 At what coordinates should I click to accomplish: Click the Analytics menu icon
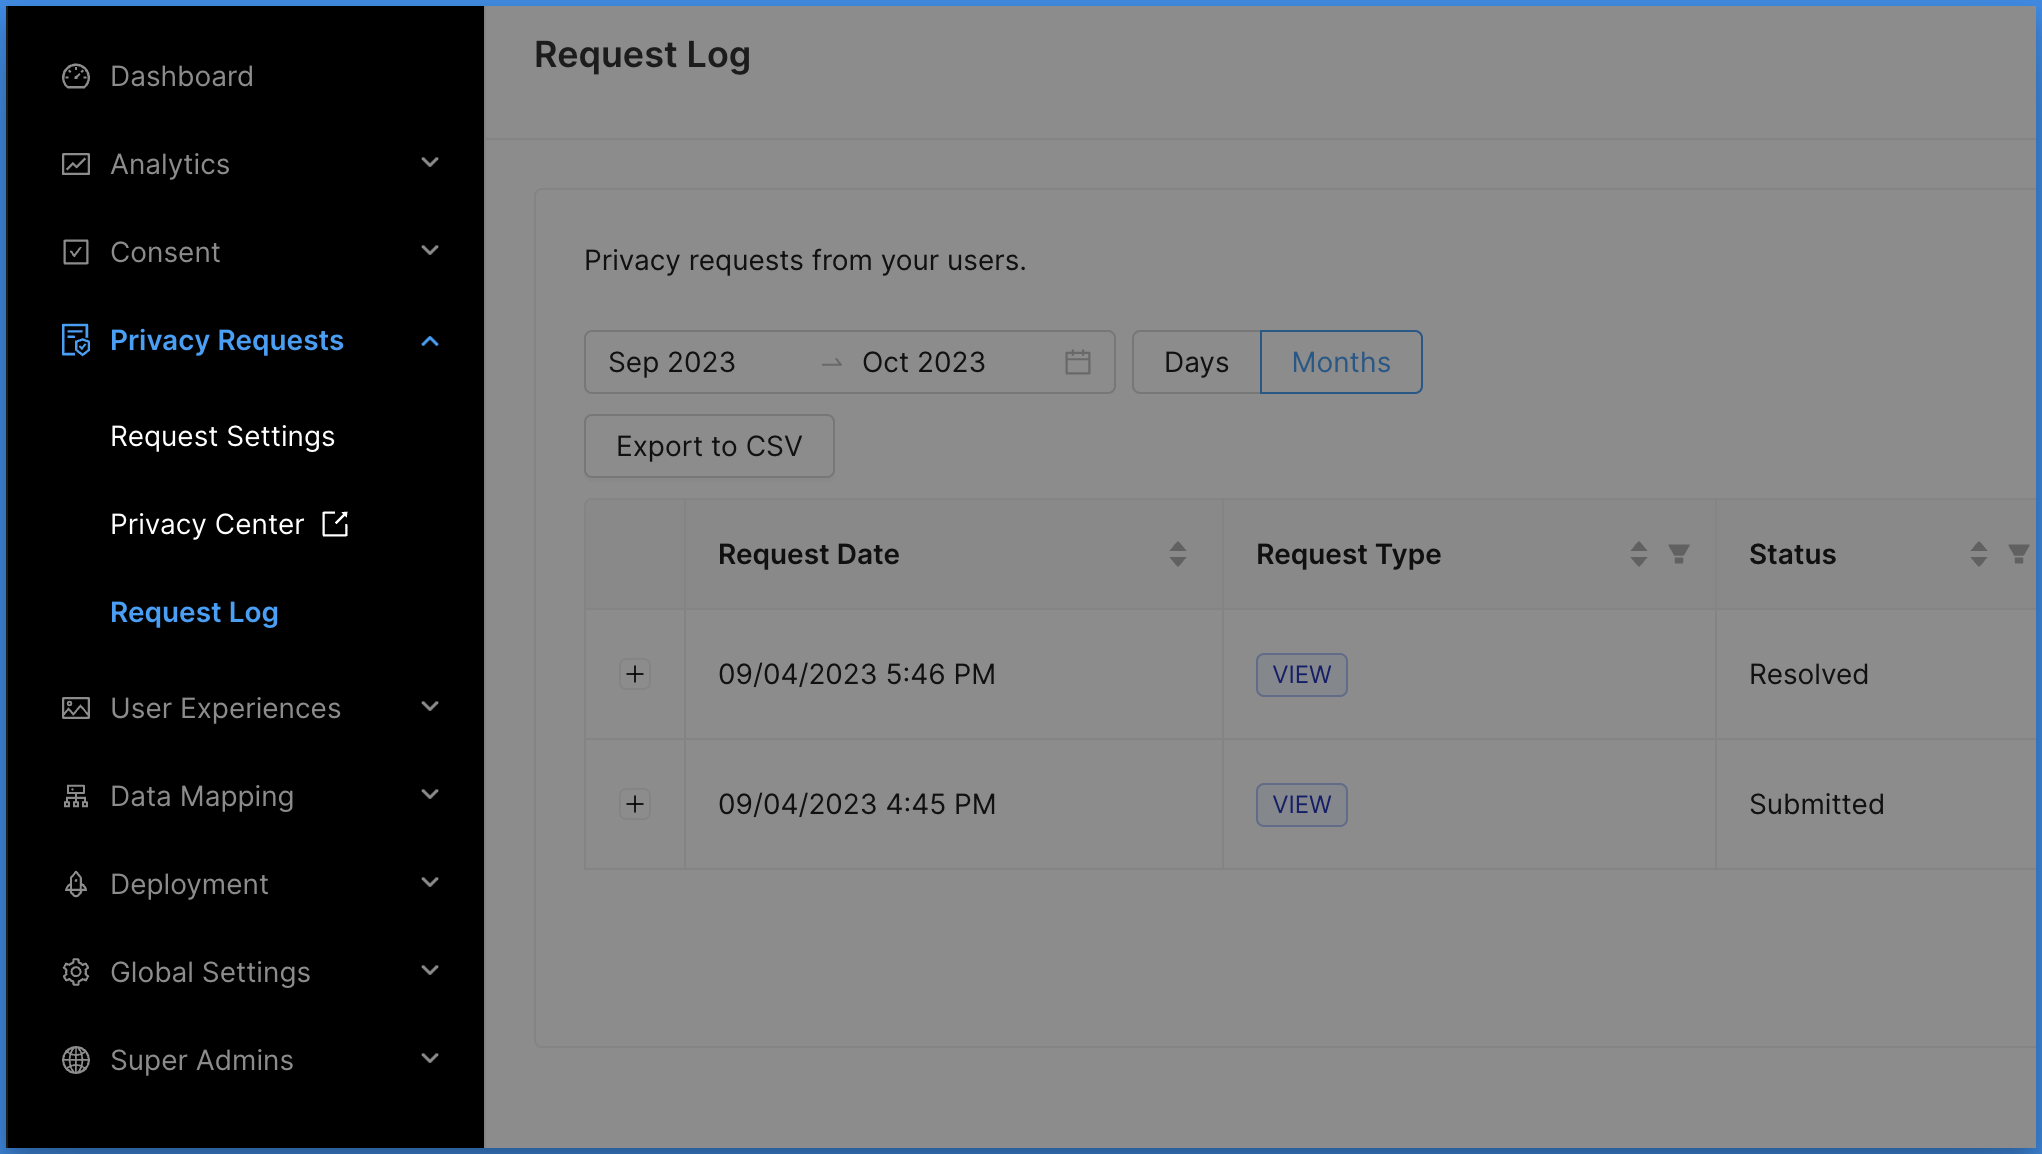(x=76, y=164)
